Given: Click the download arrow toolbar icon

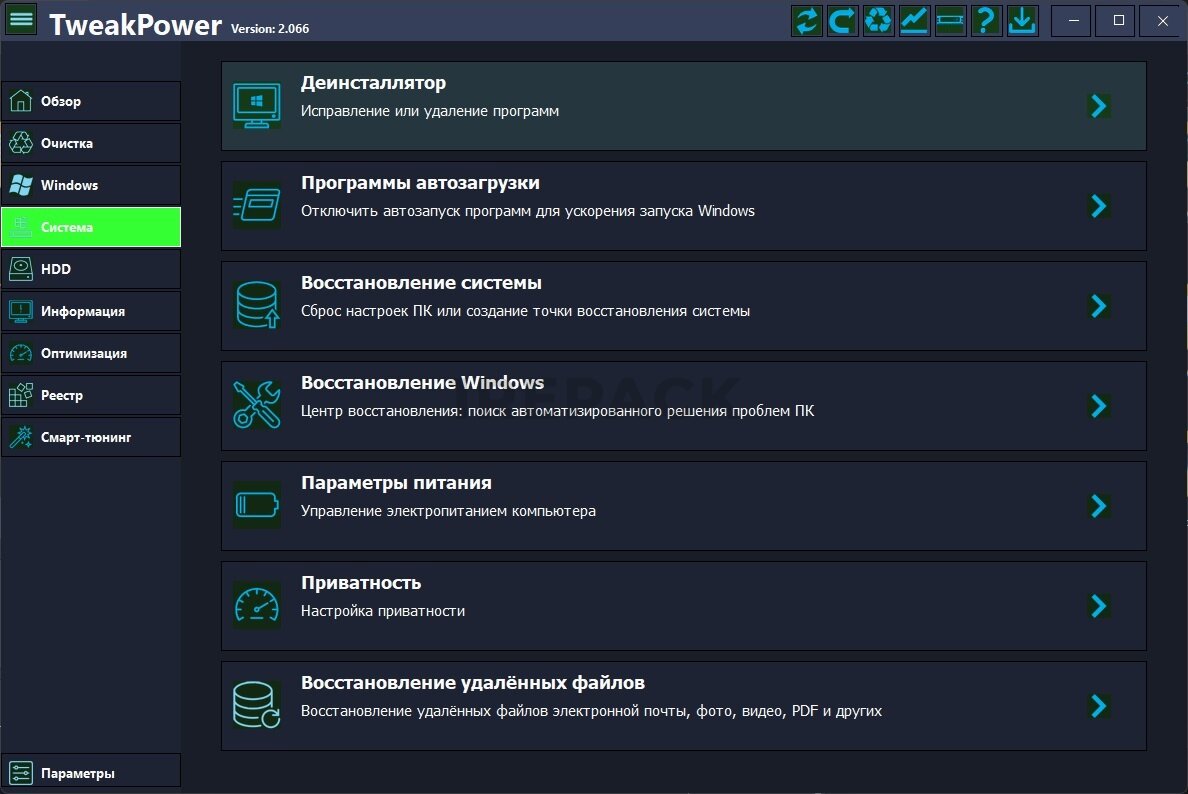Looking at the screenshot, I should [1022, 20].
